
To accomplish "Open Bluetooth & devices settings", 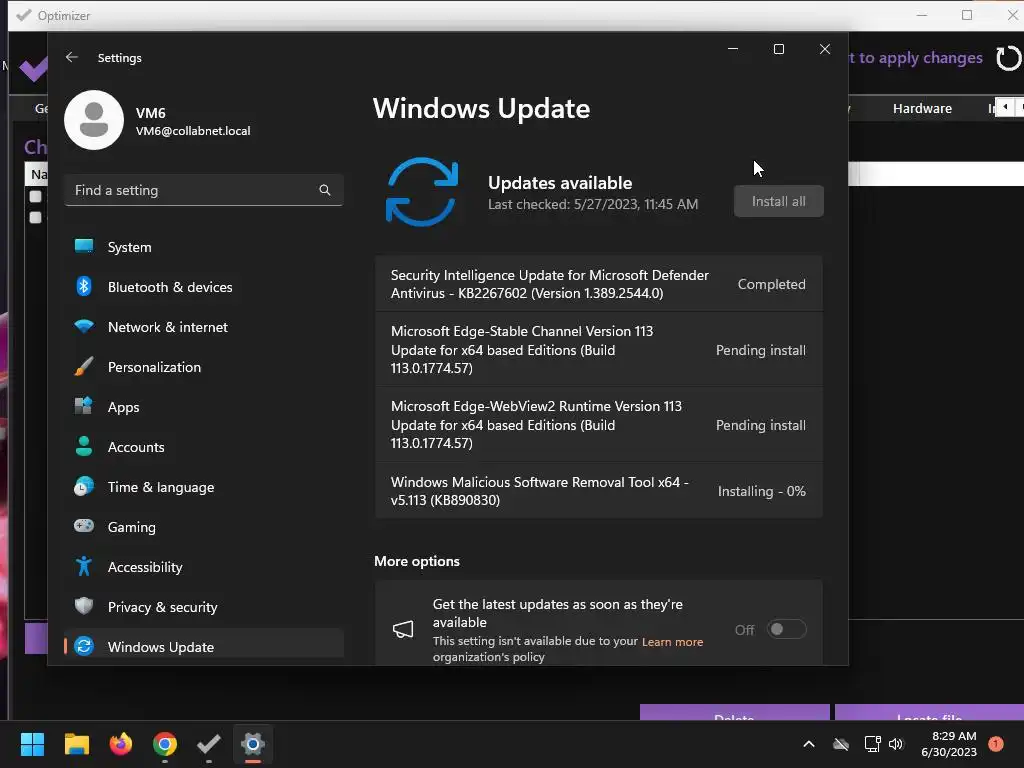I will click(x=204, y=287).
